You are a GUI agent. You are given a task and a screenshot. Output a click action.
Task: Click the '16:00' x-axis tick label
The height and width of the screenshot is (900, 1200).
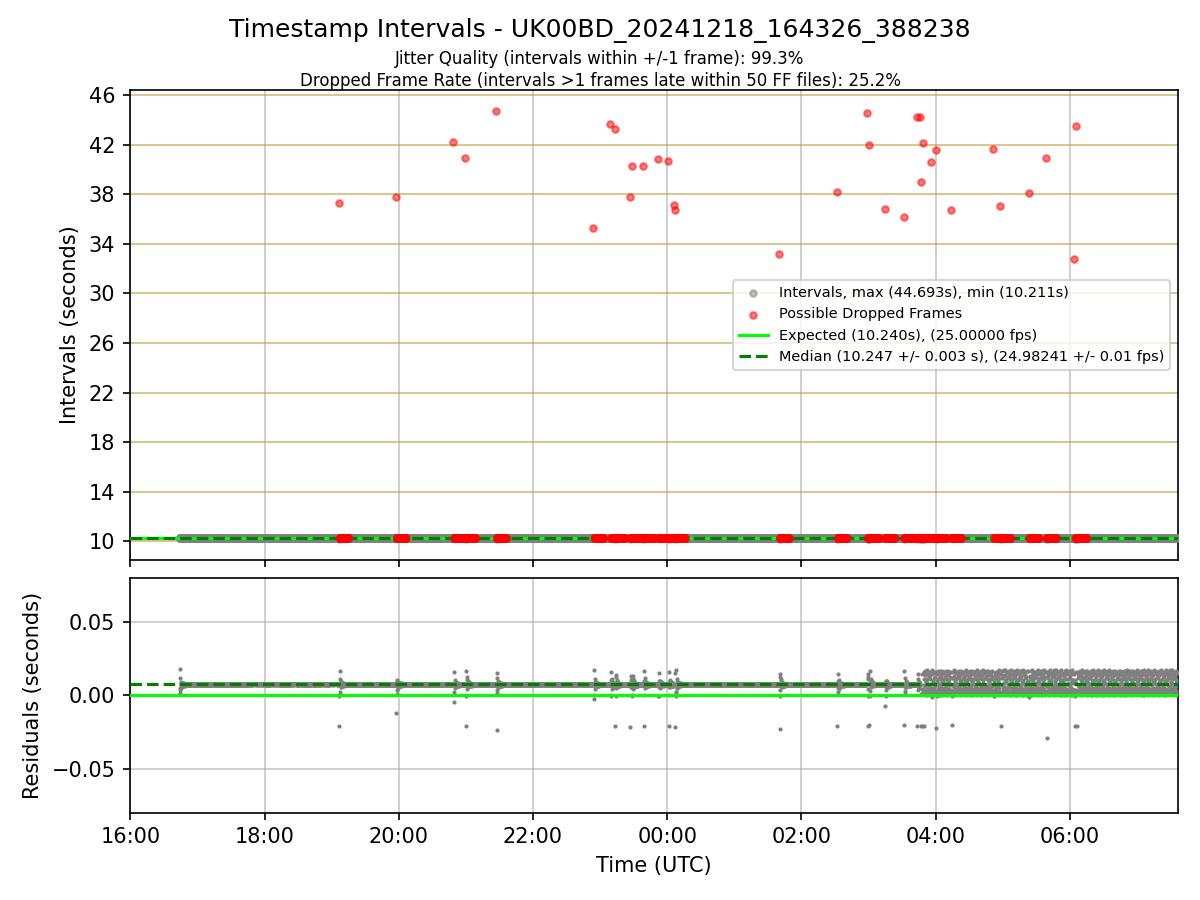pyautogui.click(x=130, y=834)
